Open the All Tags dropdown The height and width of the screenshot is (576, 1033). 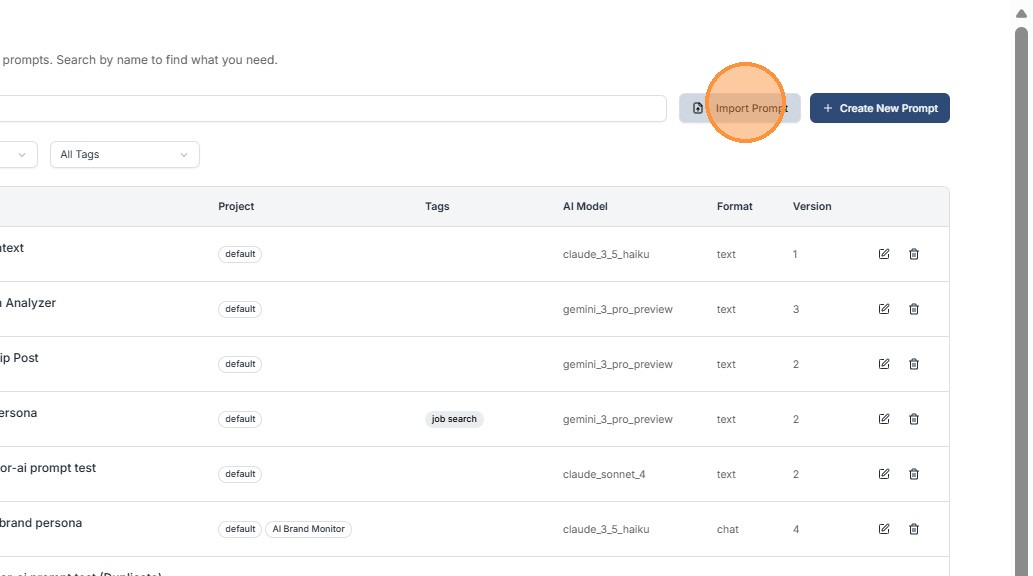coord(124,155)
